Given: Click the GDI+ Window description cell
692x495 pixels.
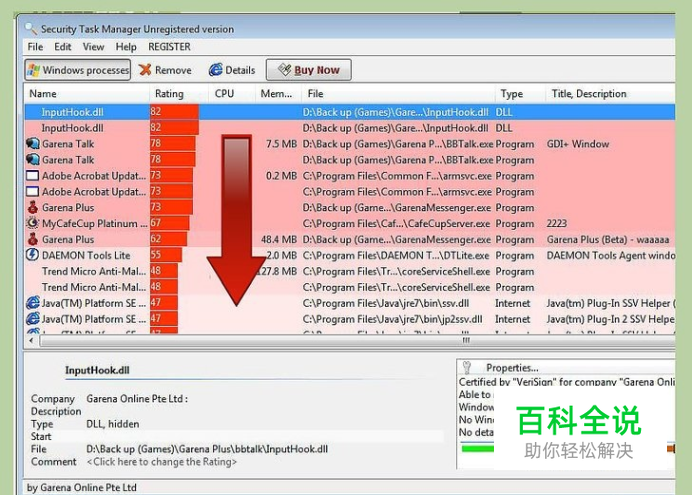Looking at the screenshot, I should 578,144.
